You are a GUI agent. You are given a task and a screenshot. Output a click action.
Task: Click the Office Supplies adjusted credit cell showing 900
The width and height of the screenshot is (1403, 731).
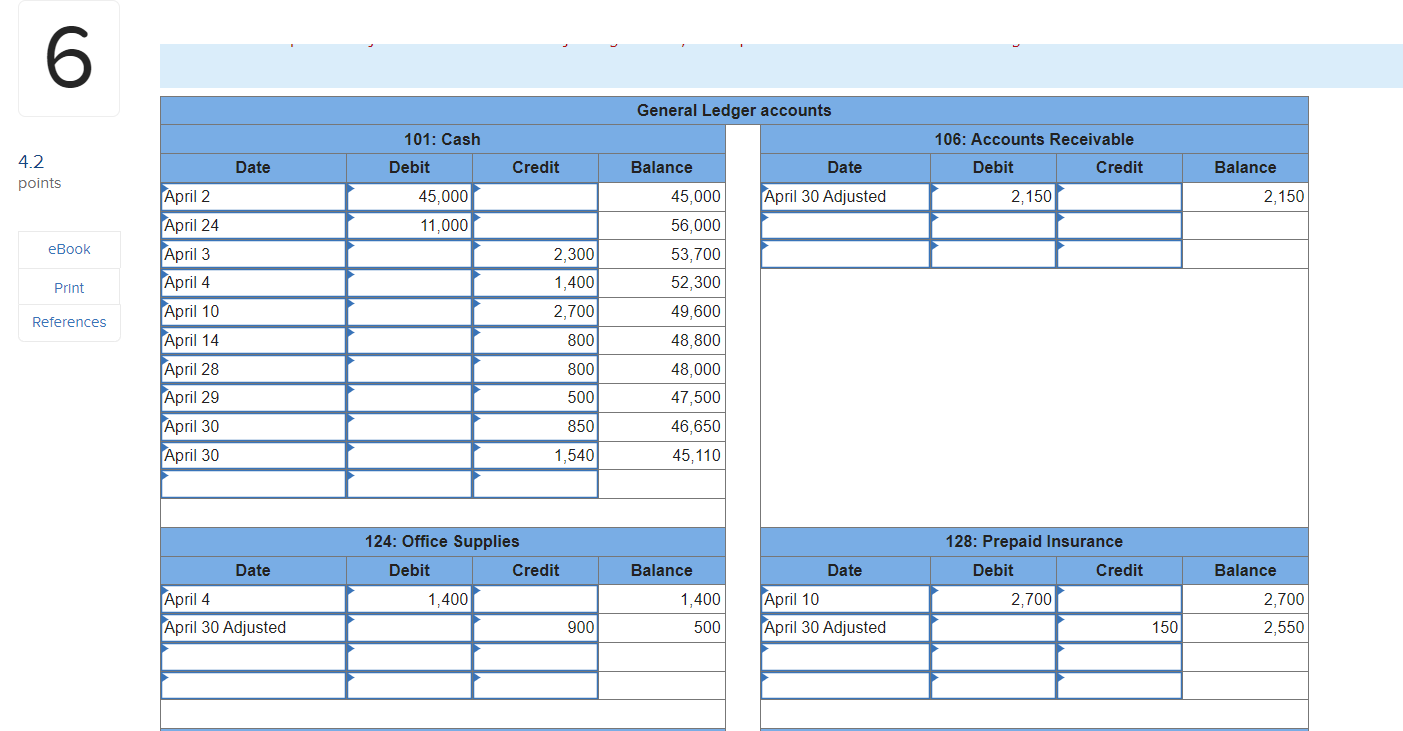click(535, 627)
